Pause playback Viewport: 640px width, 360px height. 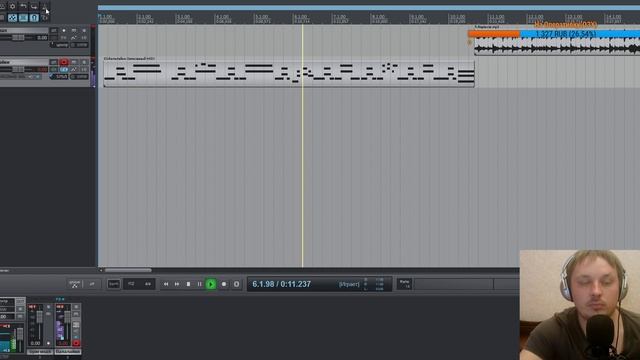point(200,284)
